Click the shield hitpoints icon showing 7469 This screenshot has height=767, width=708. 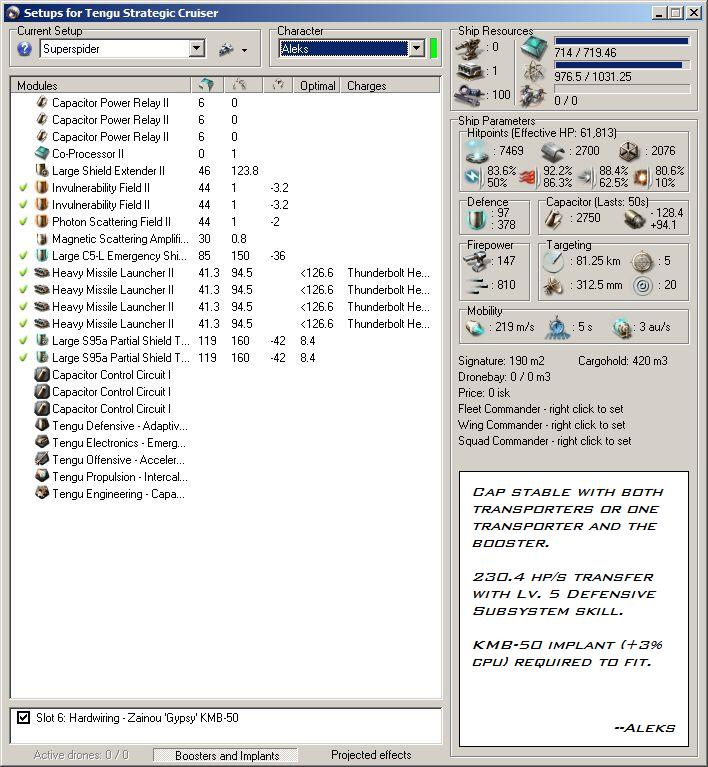coord(476,151)
